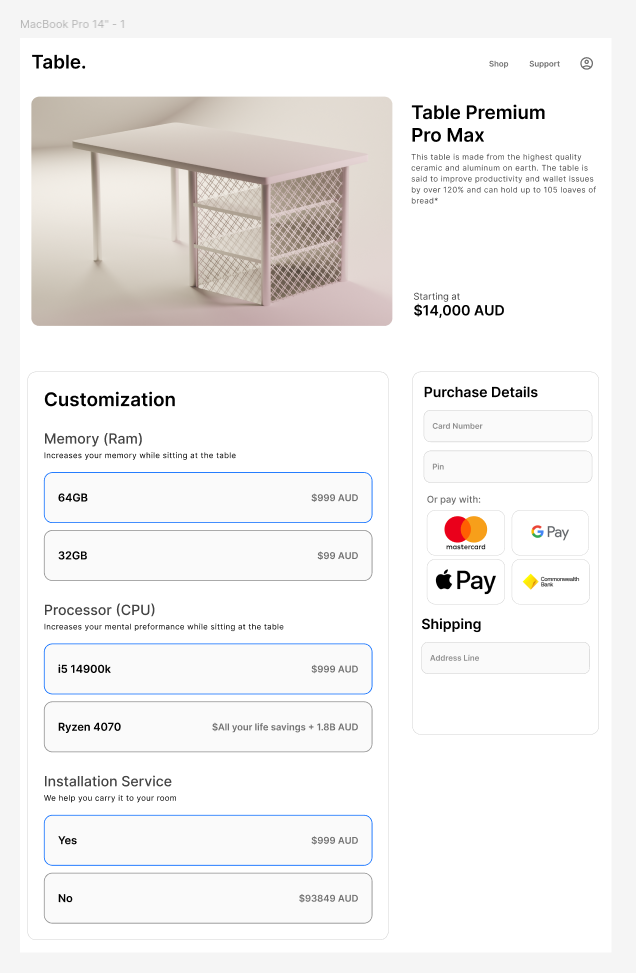Click the Address Line shipping field
This screenshot has width=636, height=973.
pyautogui.click(x=505, y=658)
